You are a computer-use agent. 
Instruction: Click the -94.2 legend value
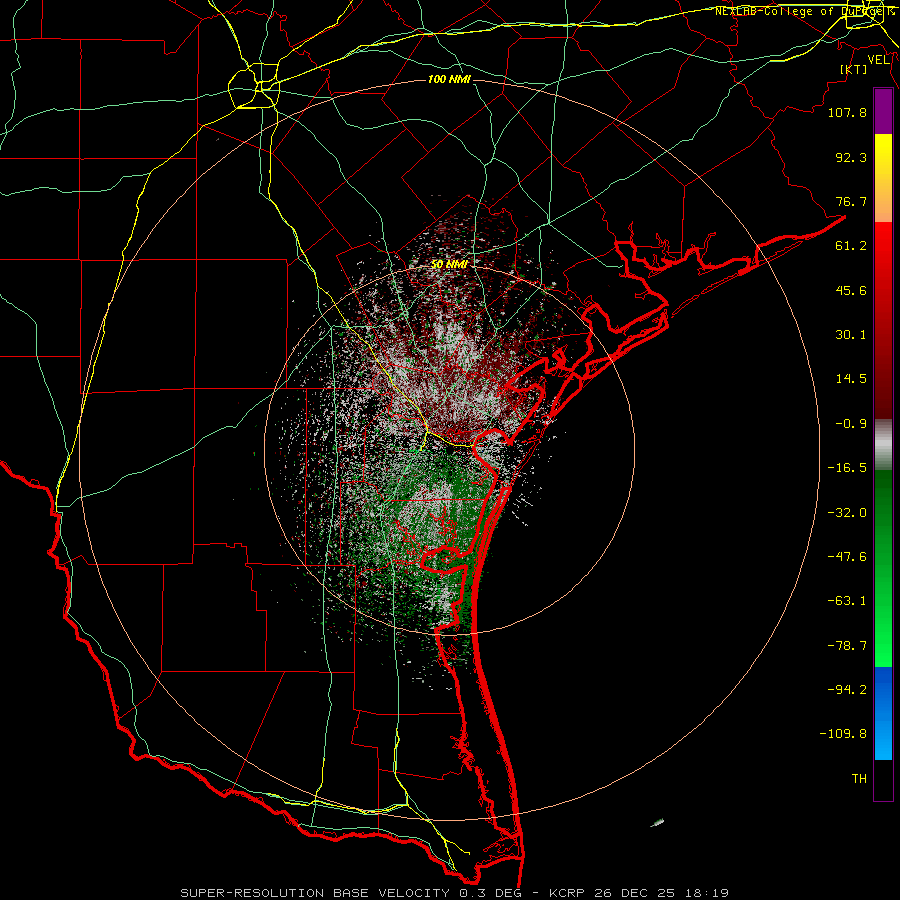pos(847,689)
